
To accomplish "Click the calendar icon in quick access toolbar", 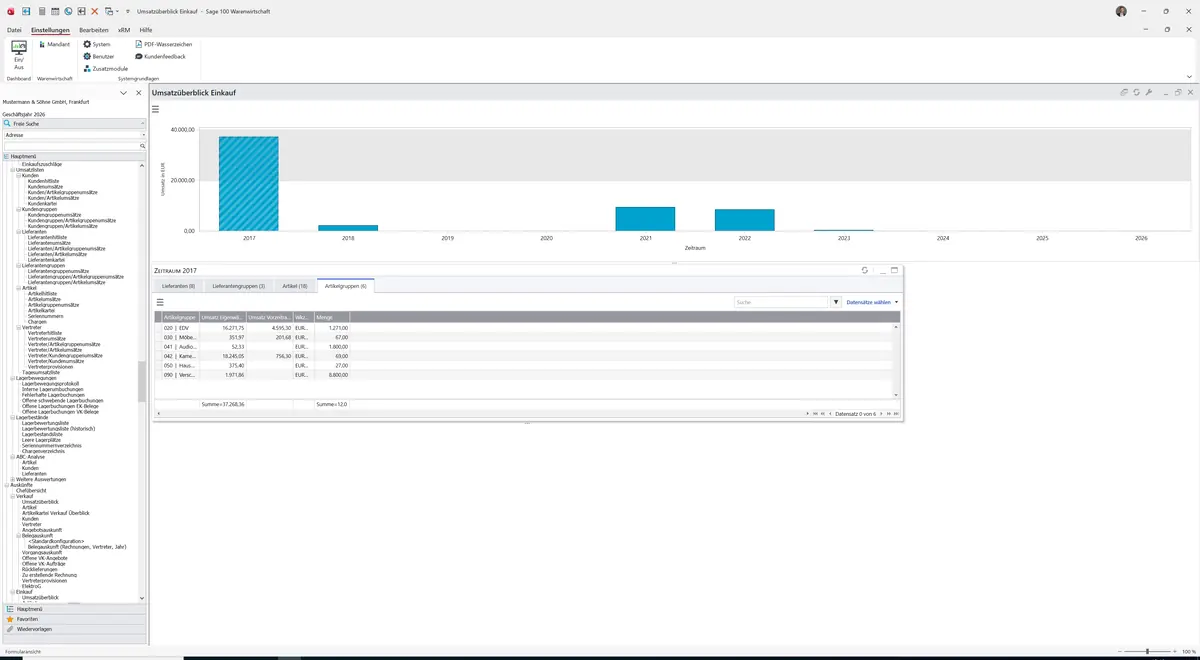I will (x=54, y=11).
